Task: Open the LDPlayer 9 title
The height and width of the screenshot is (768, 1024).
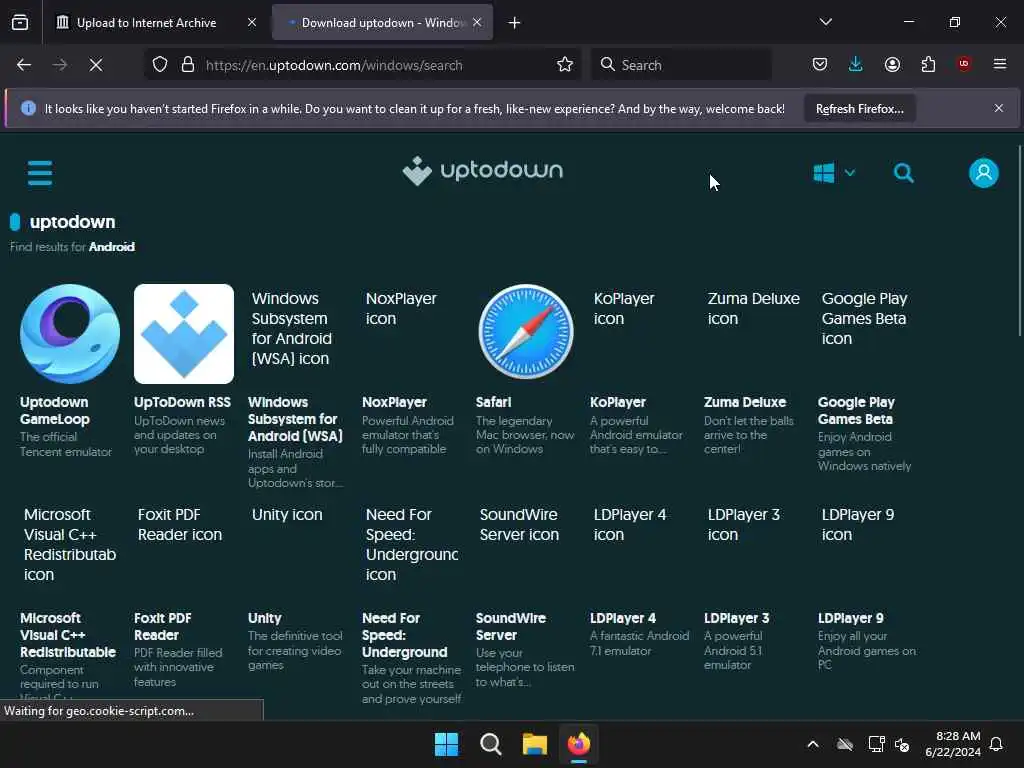Action: coord(850,618)
